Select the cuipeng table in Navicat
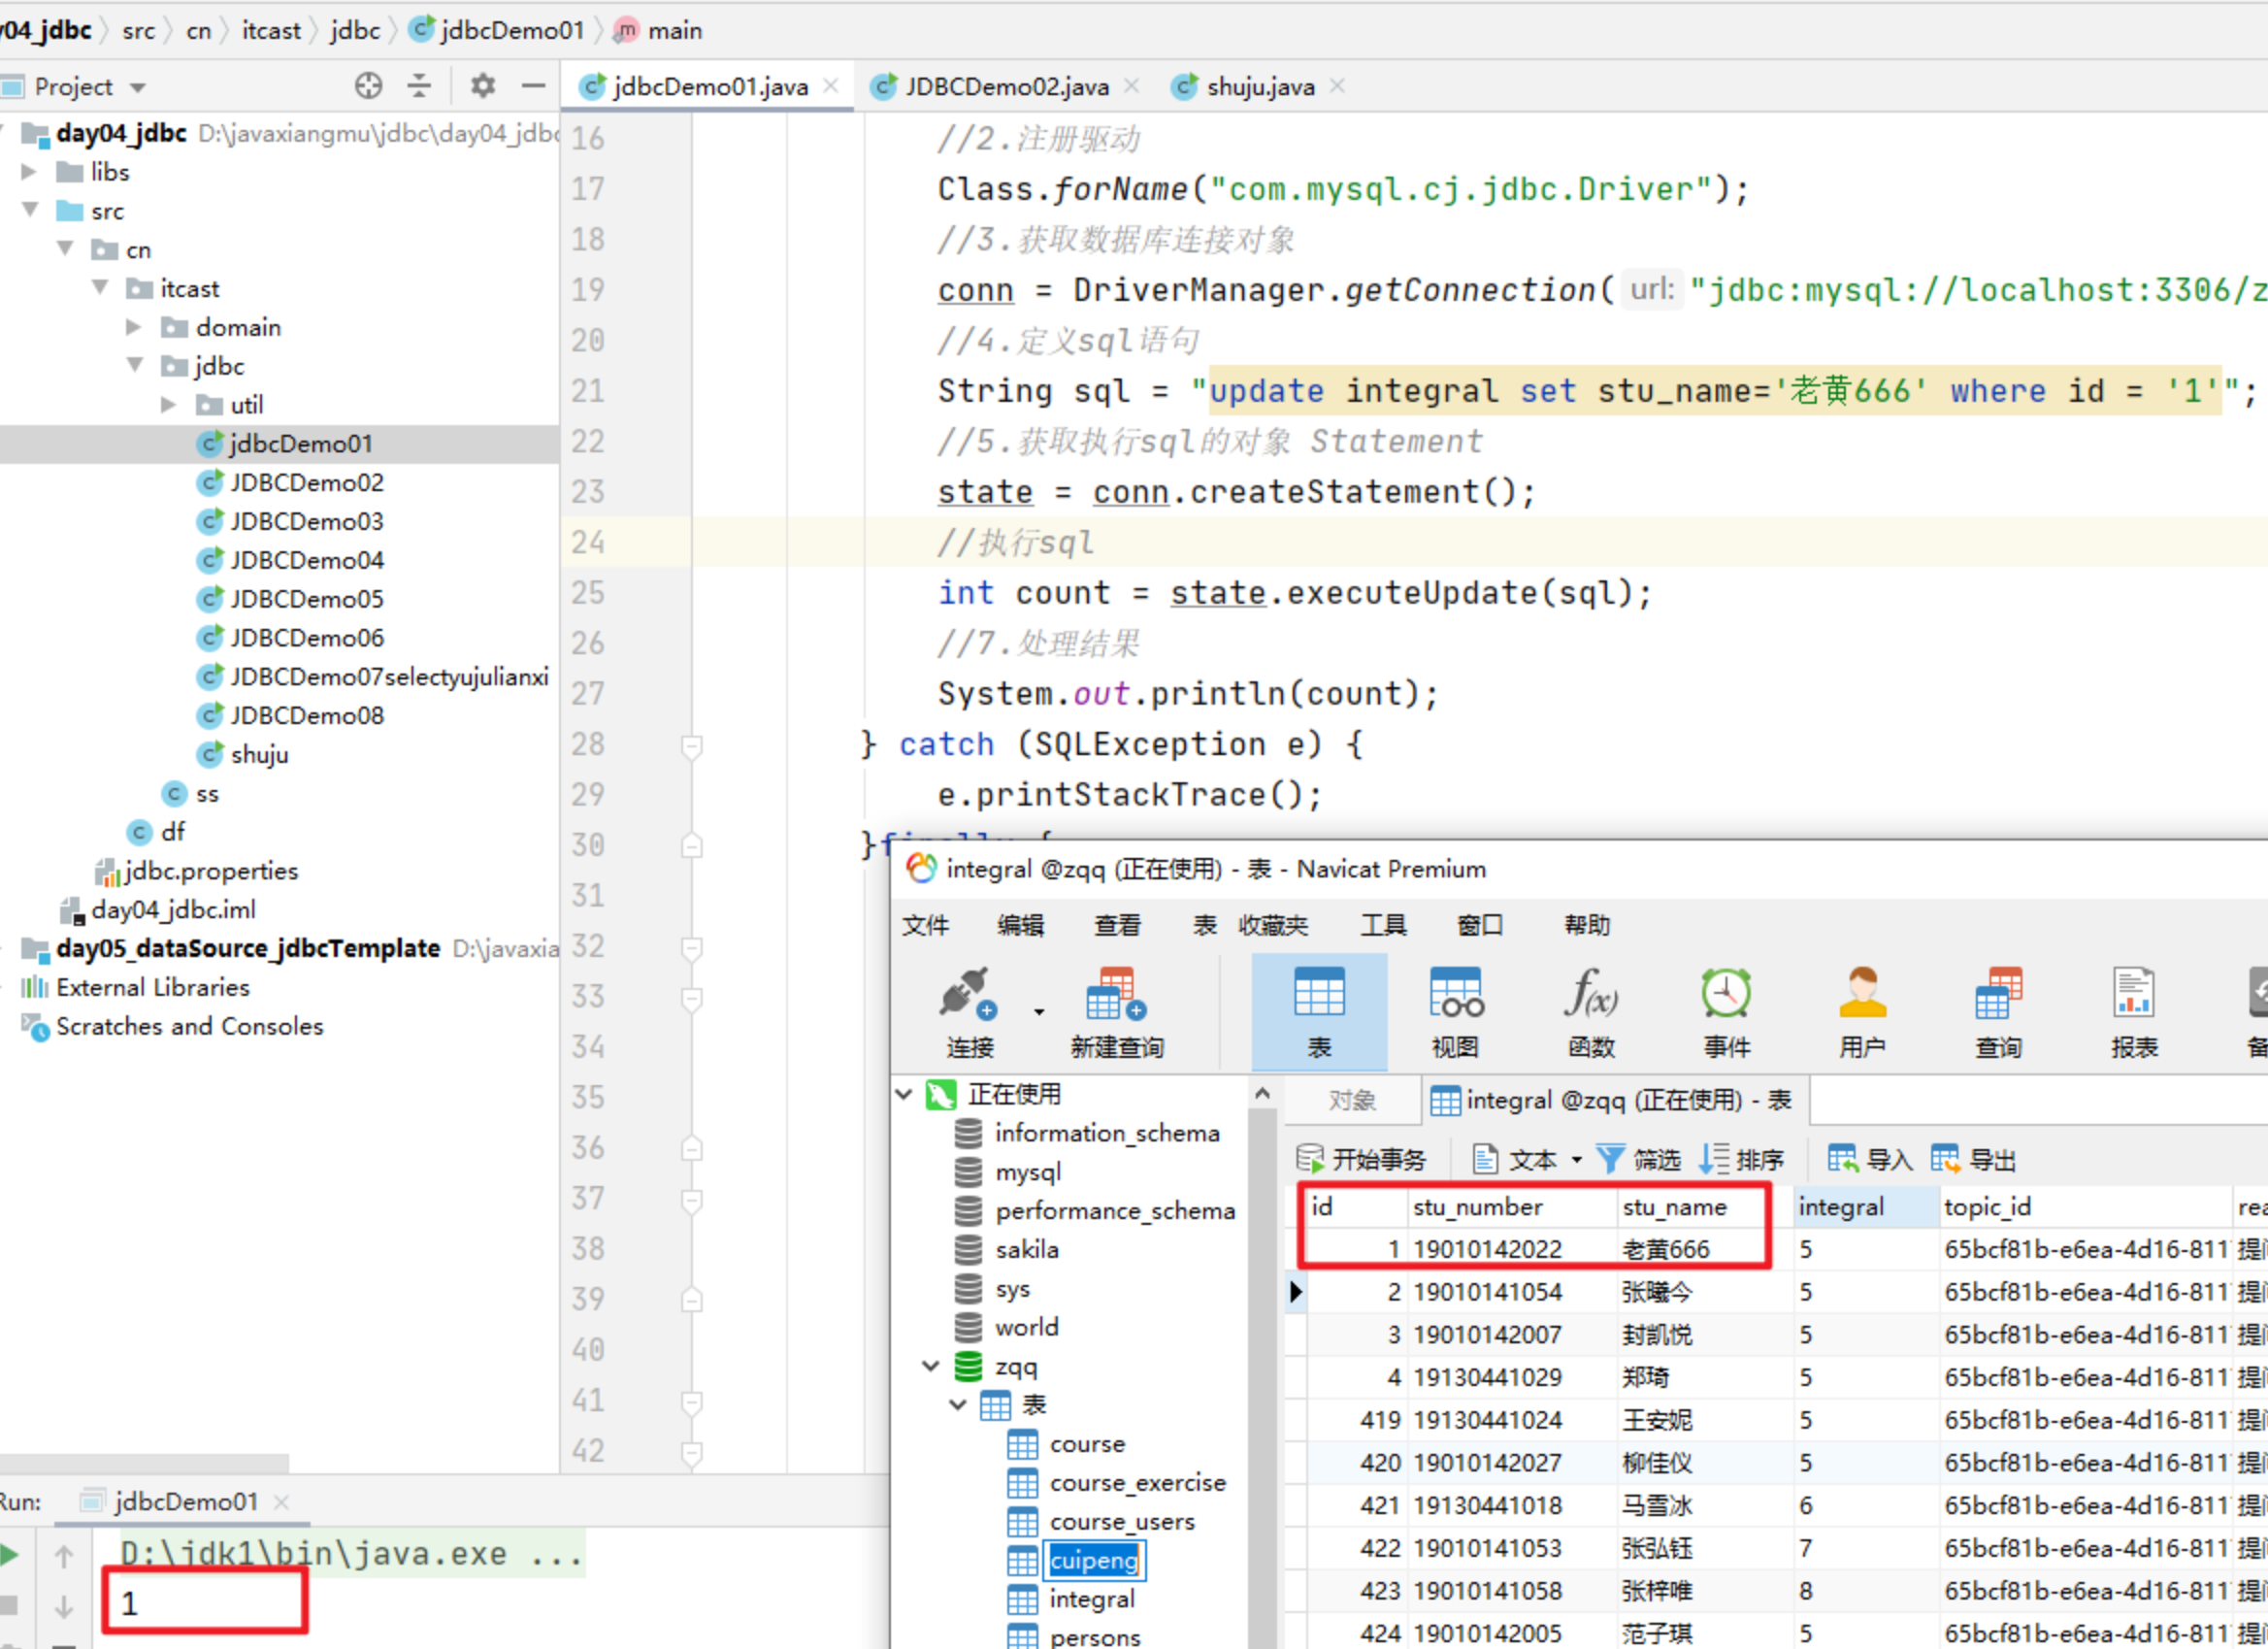Viewport: 2268px width, 1649px height. click(1094, 1560)
